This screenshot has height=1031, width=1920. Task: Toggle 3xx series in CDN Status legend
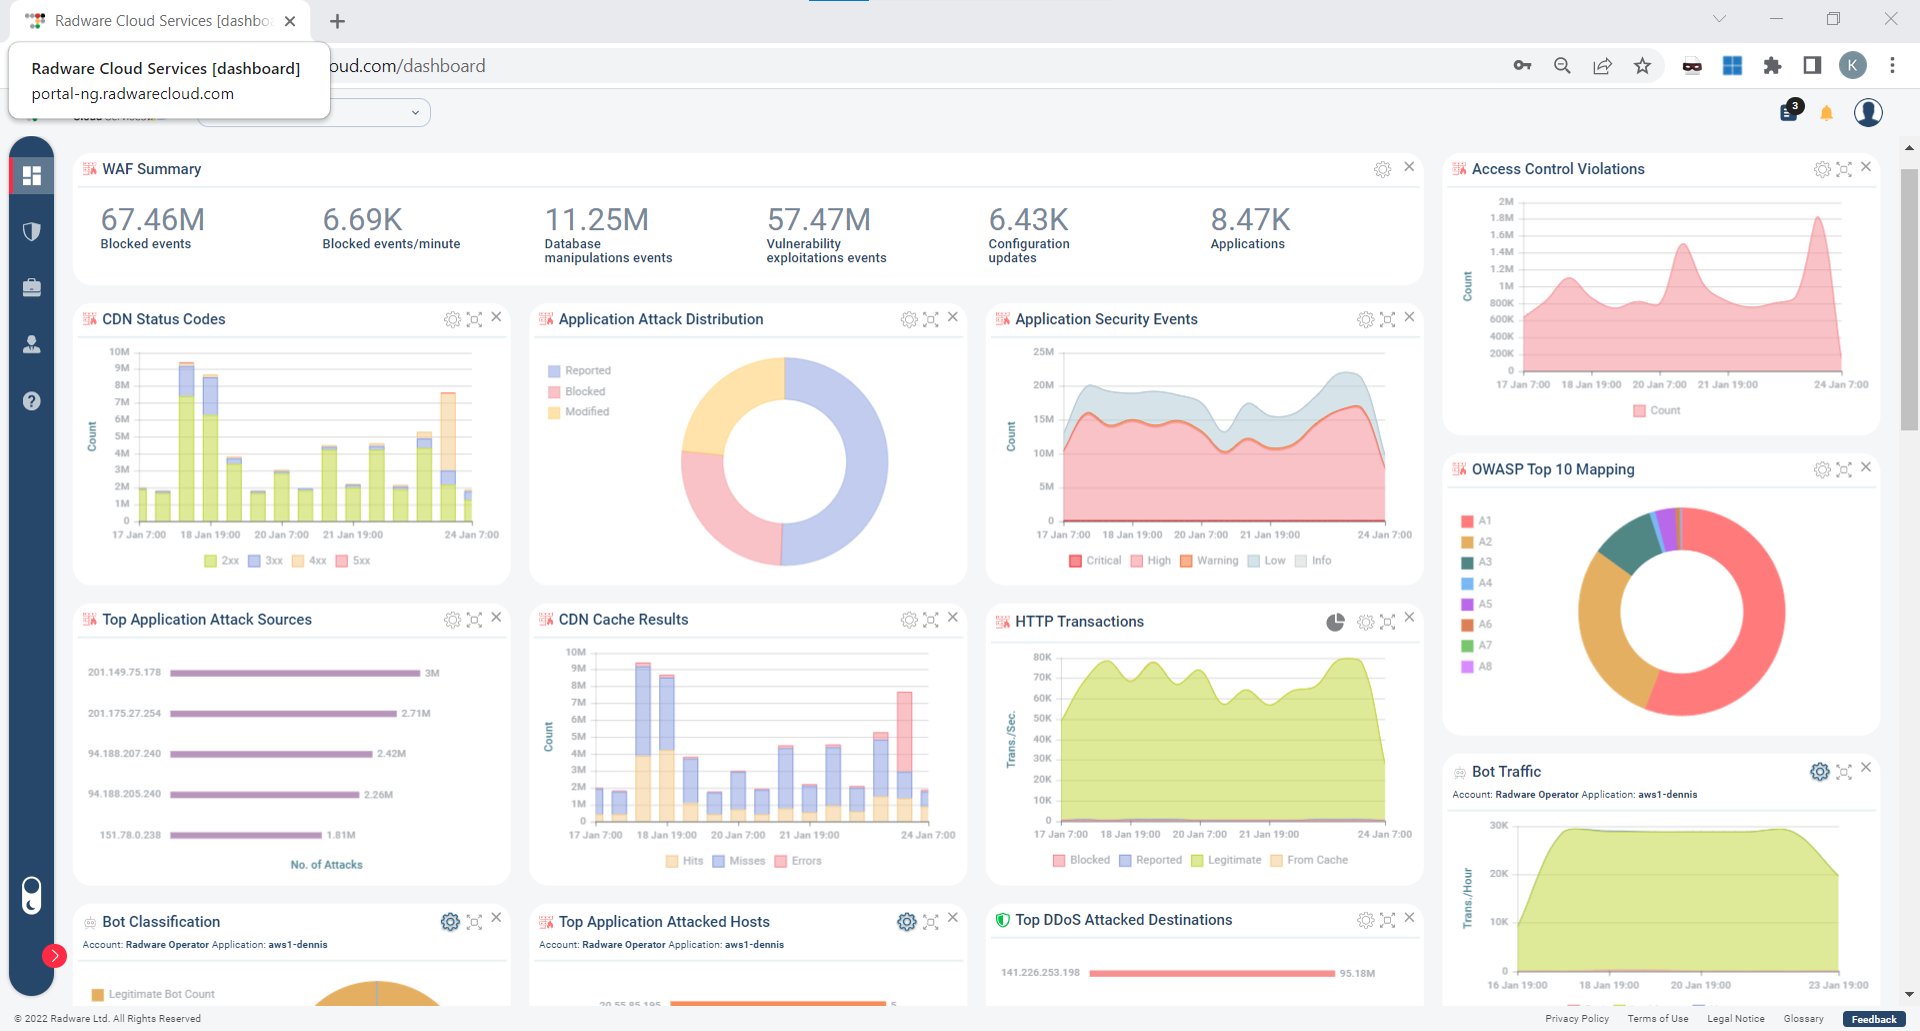pyautogui.click(x=266, y=561)
